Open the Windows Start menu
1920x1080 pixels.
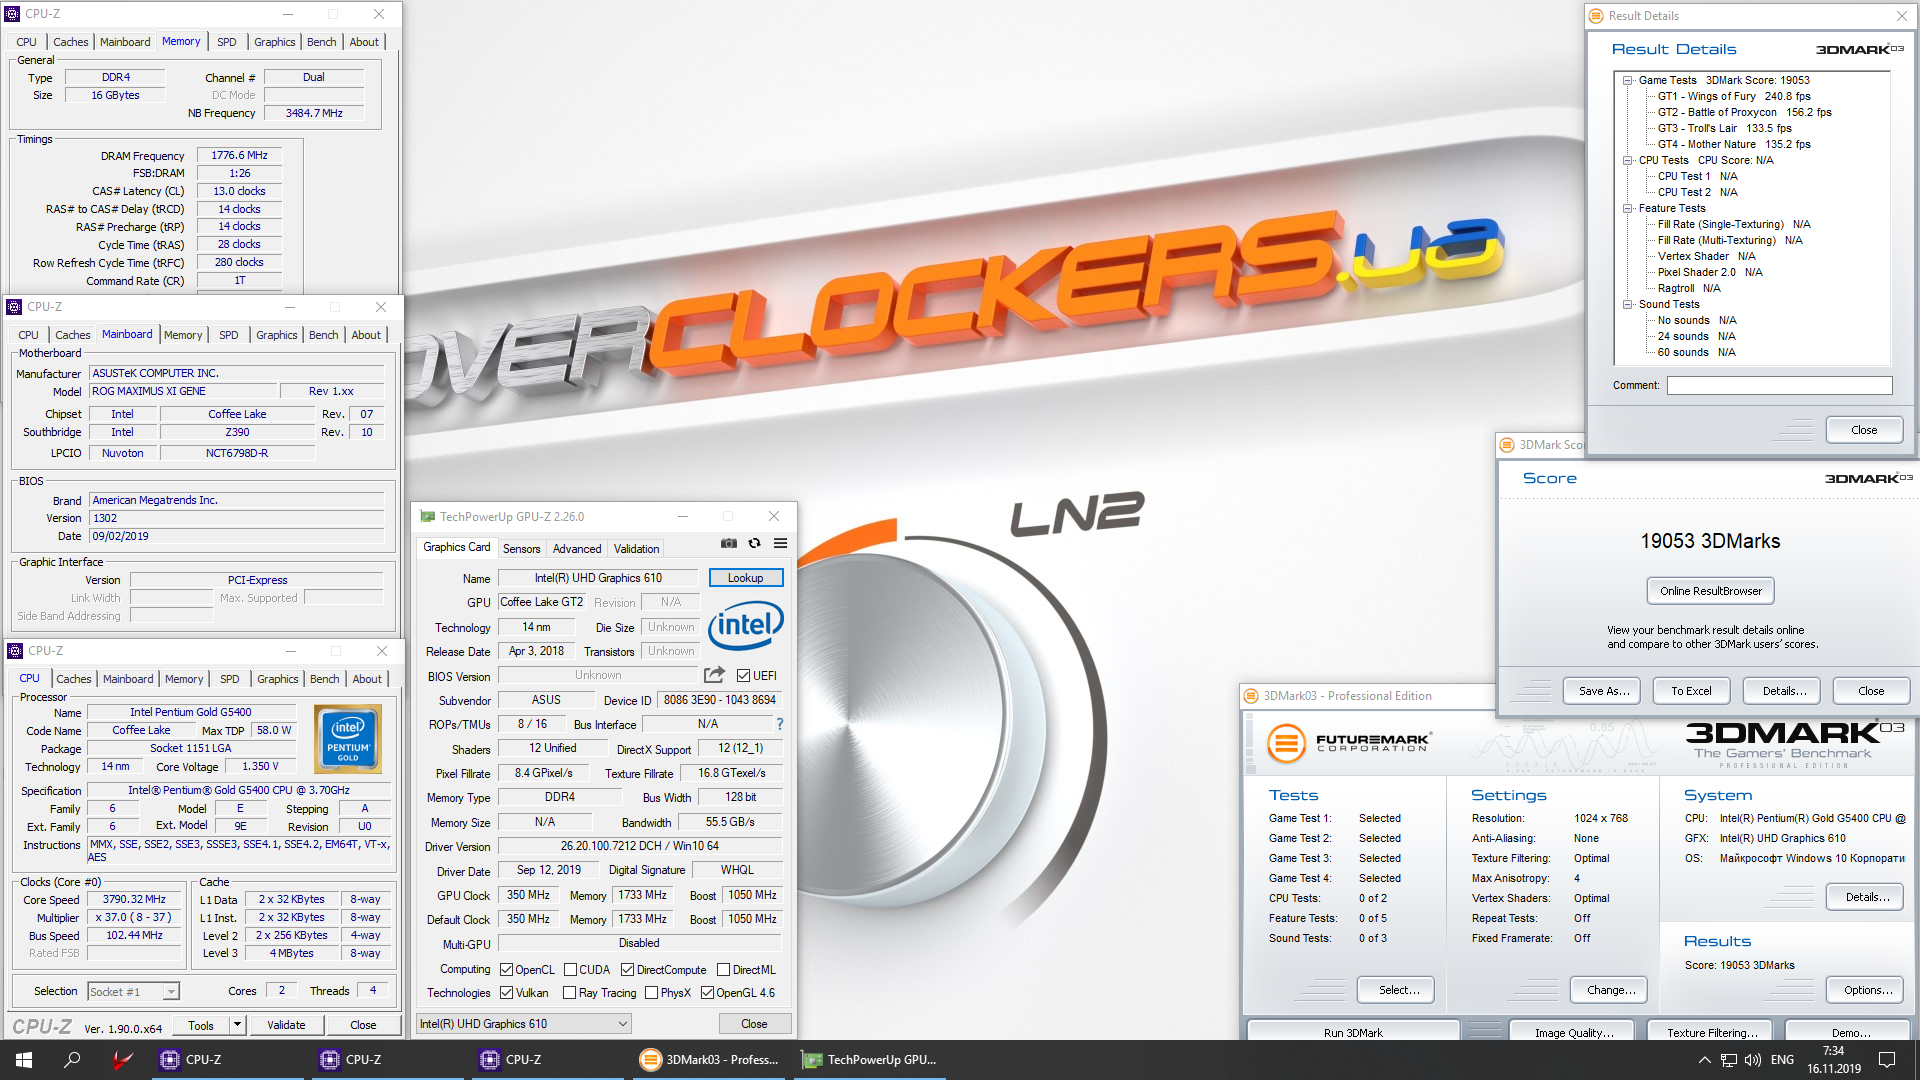(x=24, y=1060)
